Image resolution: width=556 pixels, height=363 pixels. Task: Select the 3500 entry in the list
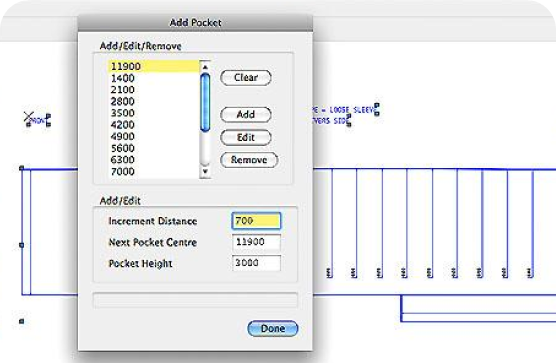tap(154, 113)
